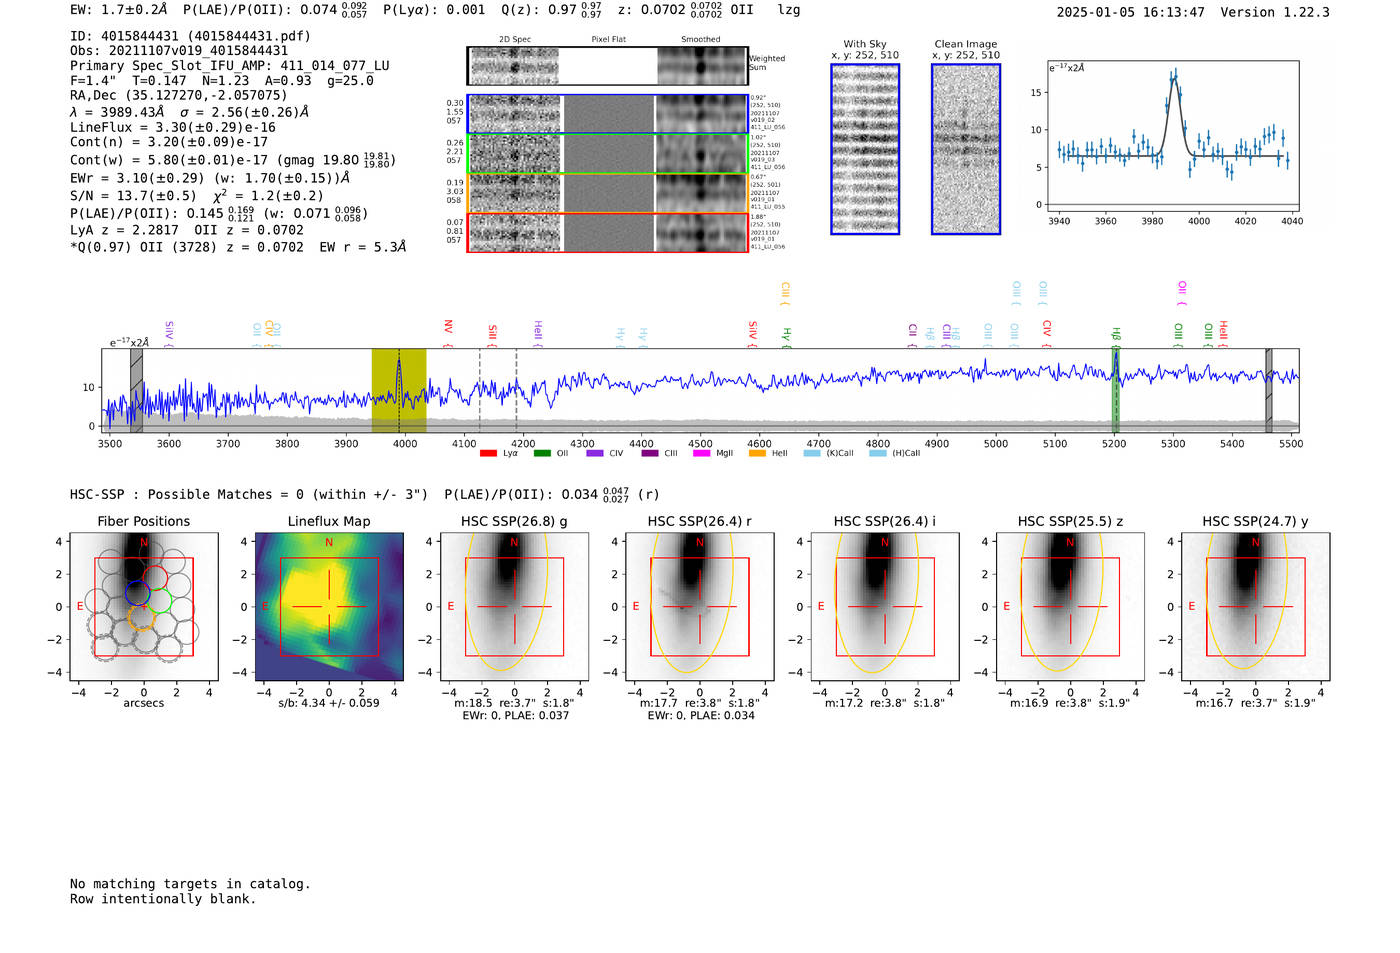
Task: Click EWr: 0, PLAE: 0.034 under r image
Action: 700,716
